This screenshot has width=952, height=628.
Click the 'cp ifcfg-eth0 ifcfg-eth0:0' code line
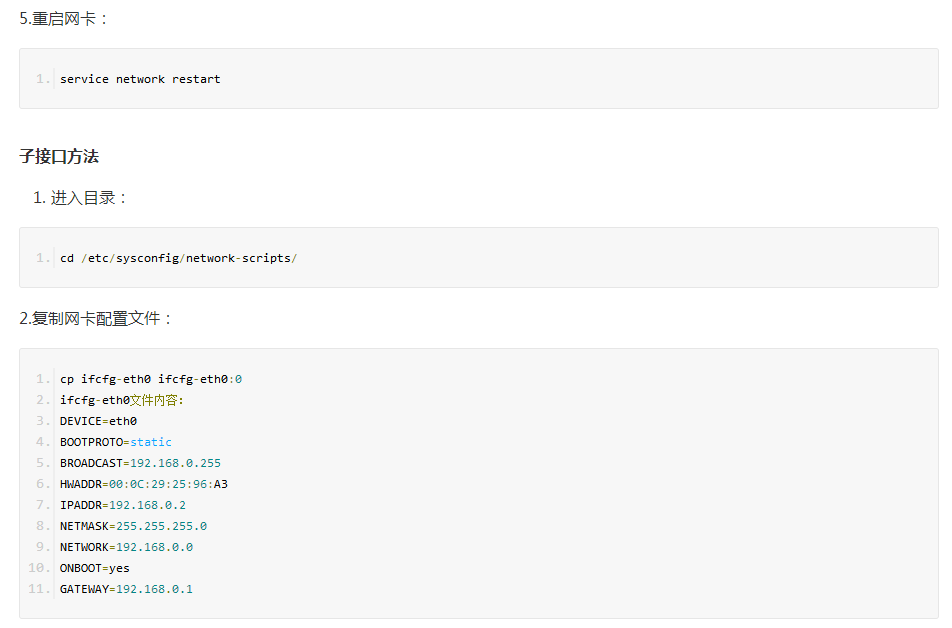click(x=151, y=379)
